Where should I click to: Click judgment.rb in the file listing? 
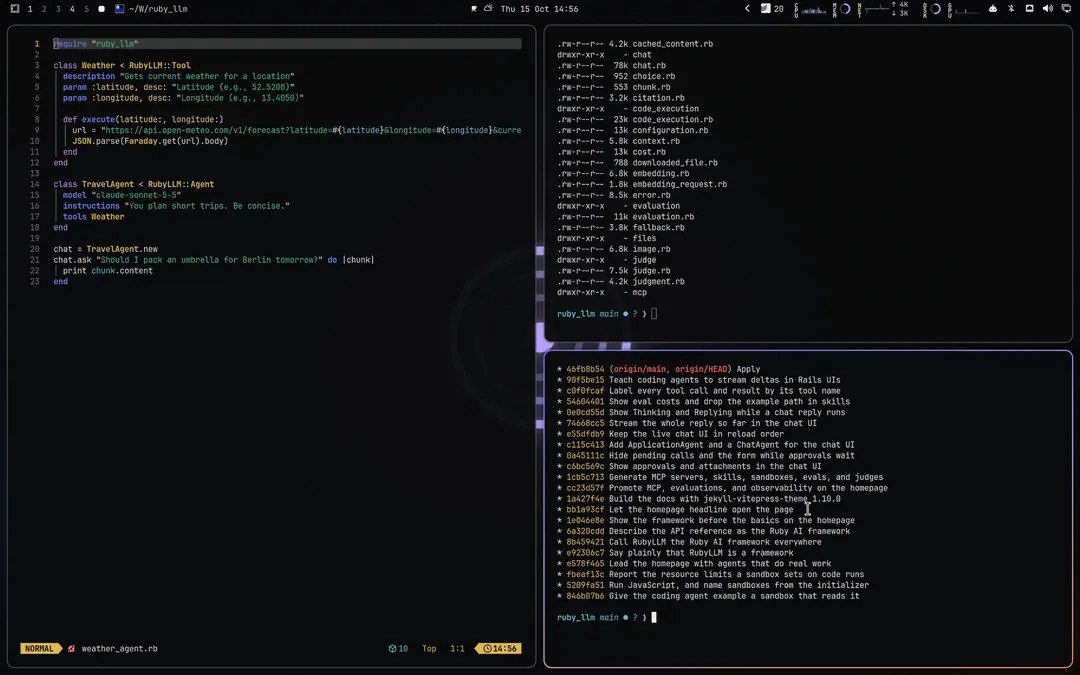click(x=658, y=281)
